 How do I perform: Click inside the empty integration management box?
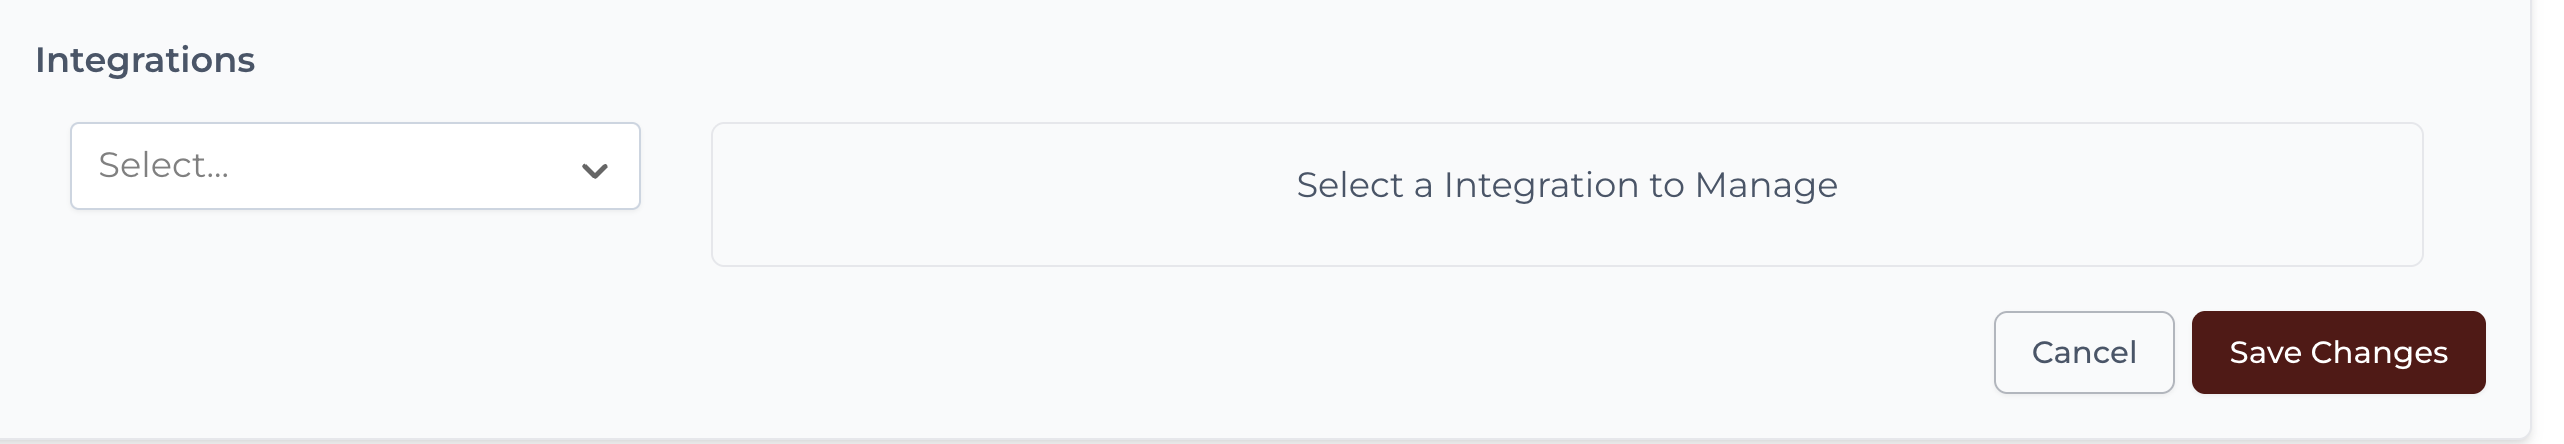[x=1566, y=230]
